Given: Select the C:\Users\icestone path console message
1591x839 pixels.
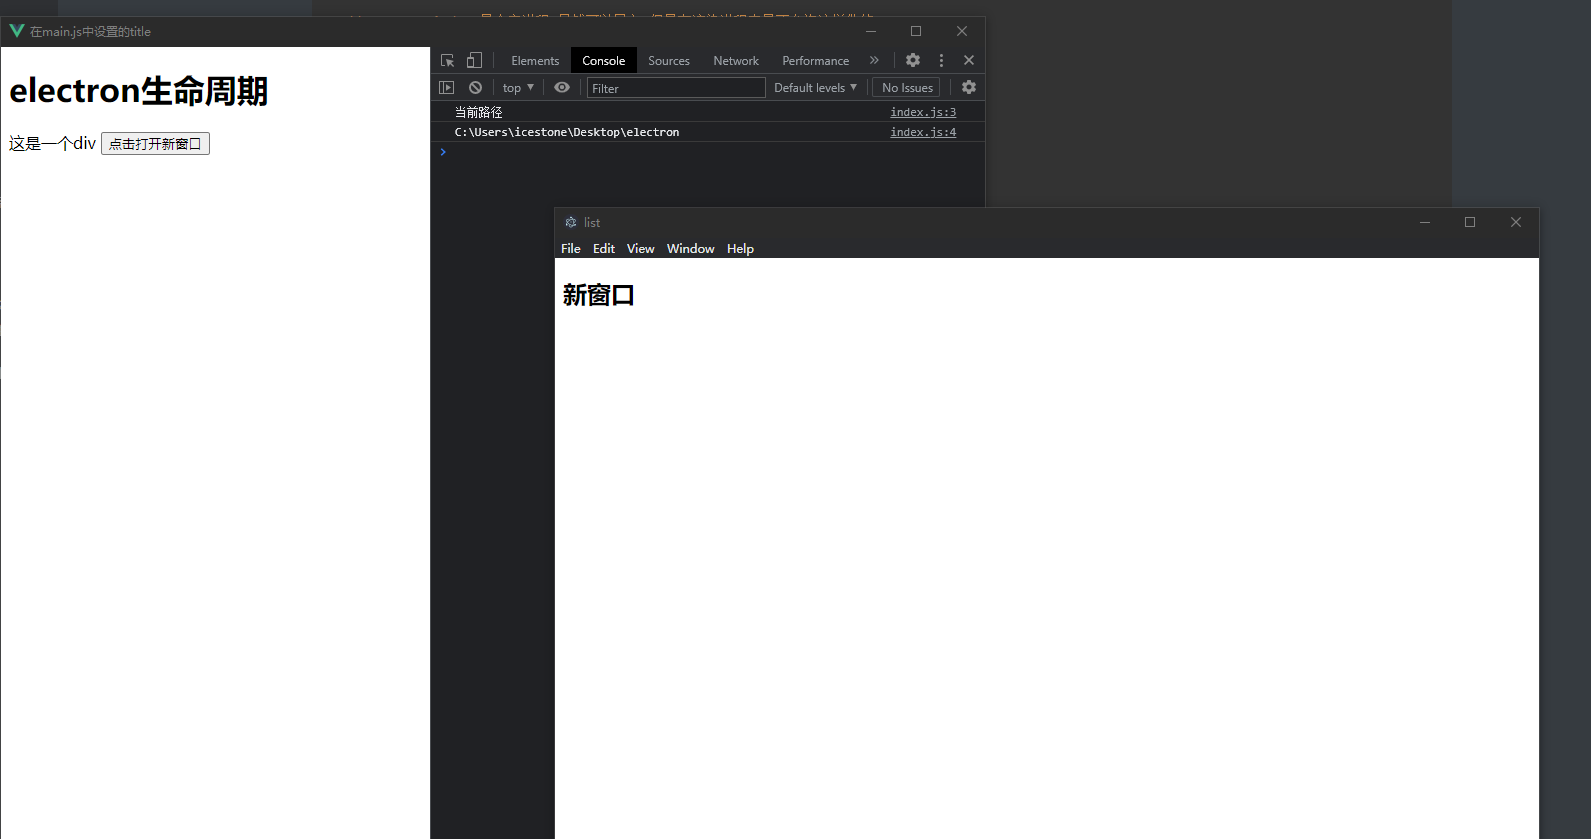Looking at the screenshot, I should click(567, 132).
